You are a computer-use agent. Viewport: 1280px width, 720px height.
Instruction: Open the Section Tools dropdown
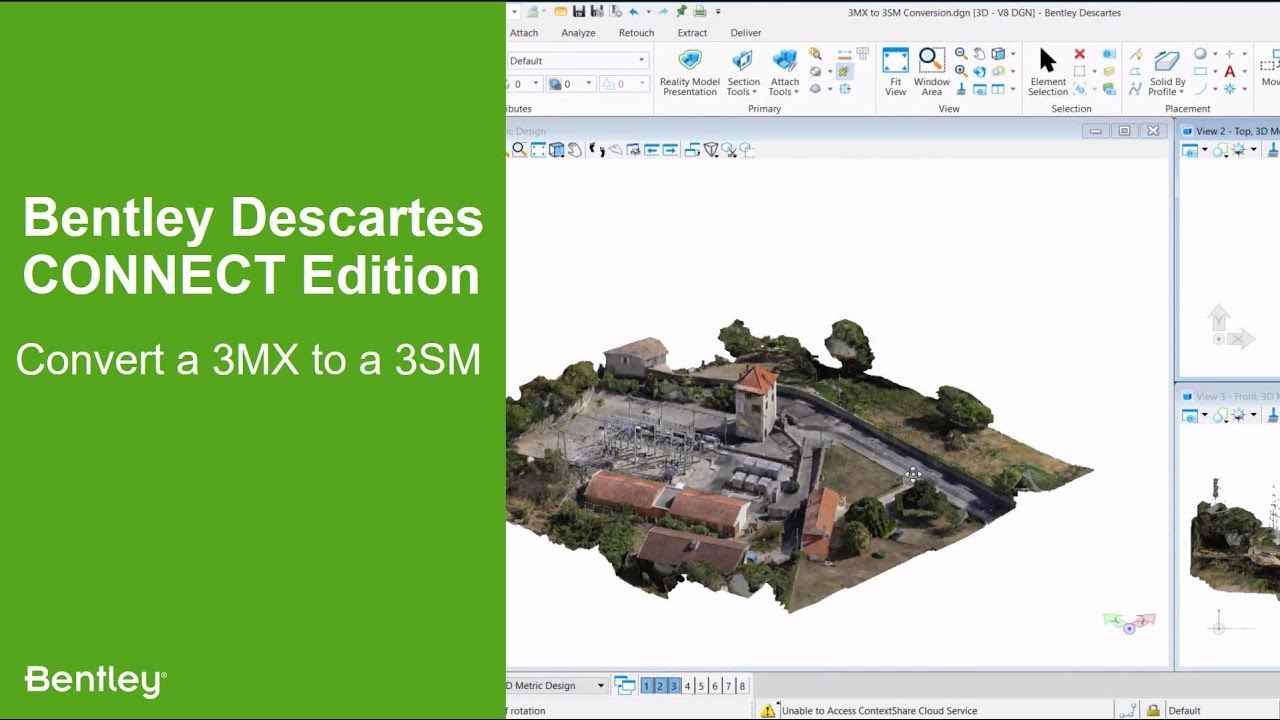[743, 72]
